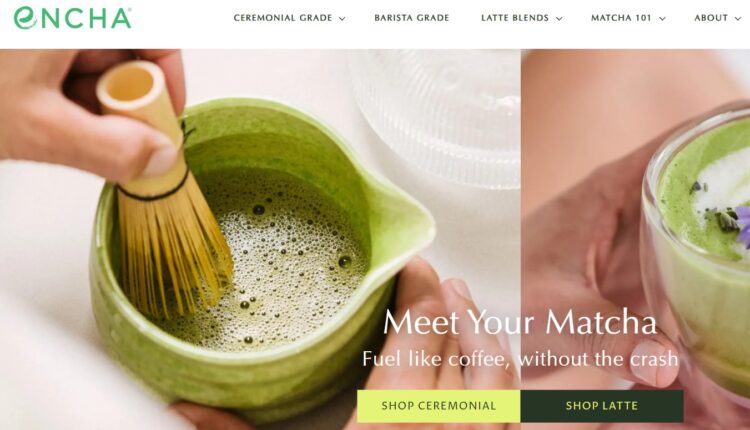Expand the chevron beside Ceremonial Grade
The height and width of the screenshot is (430, 750).
click(342, 19)
